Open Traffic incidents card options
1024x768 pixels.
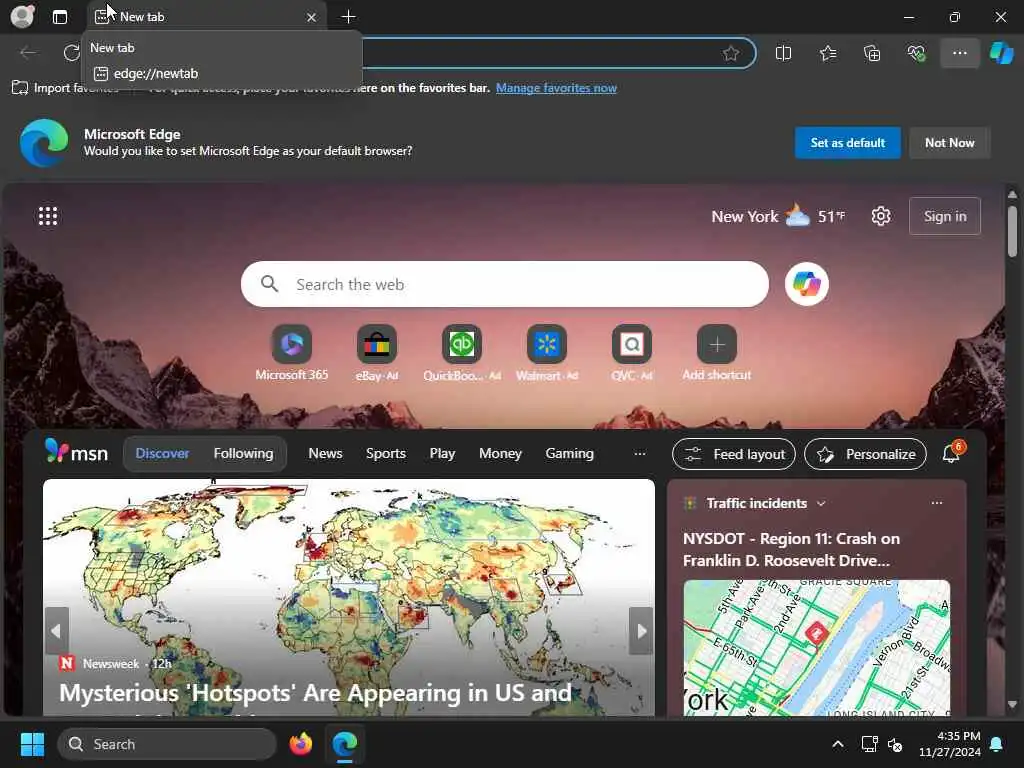(936, 503)
